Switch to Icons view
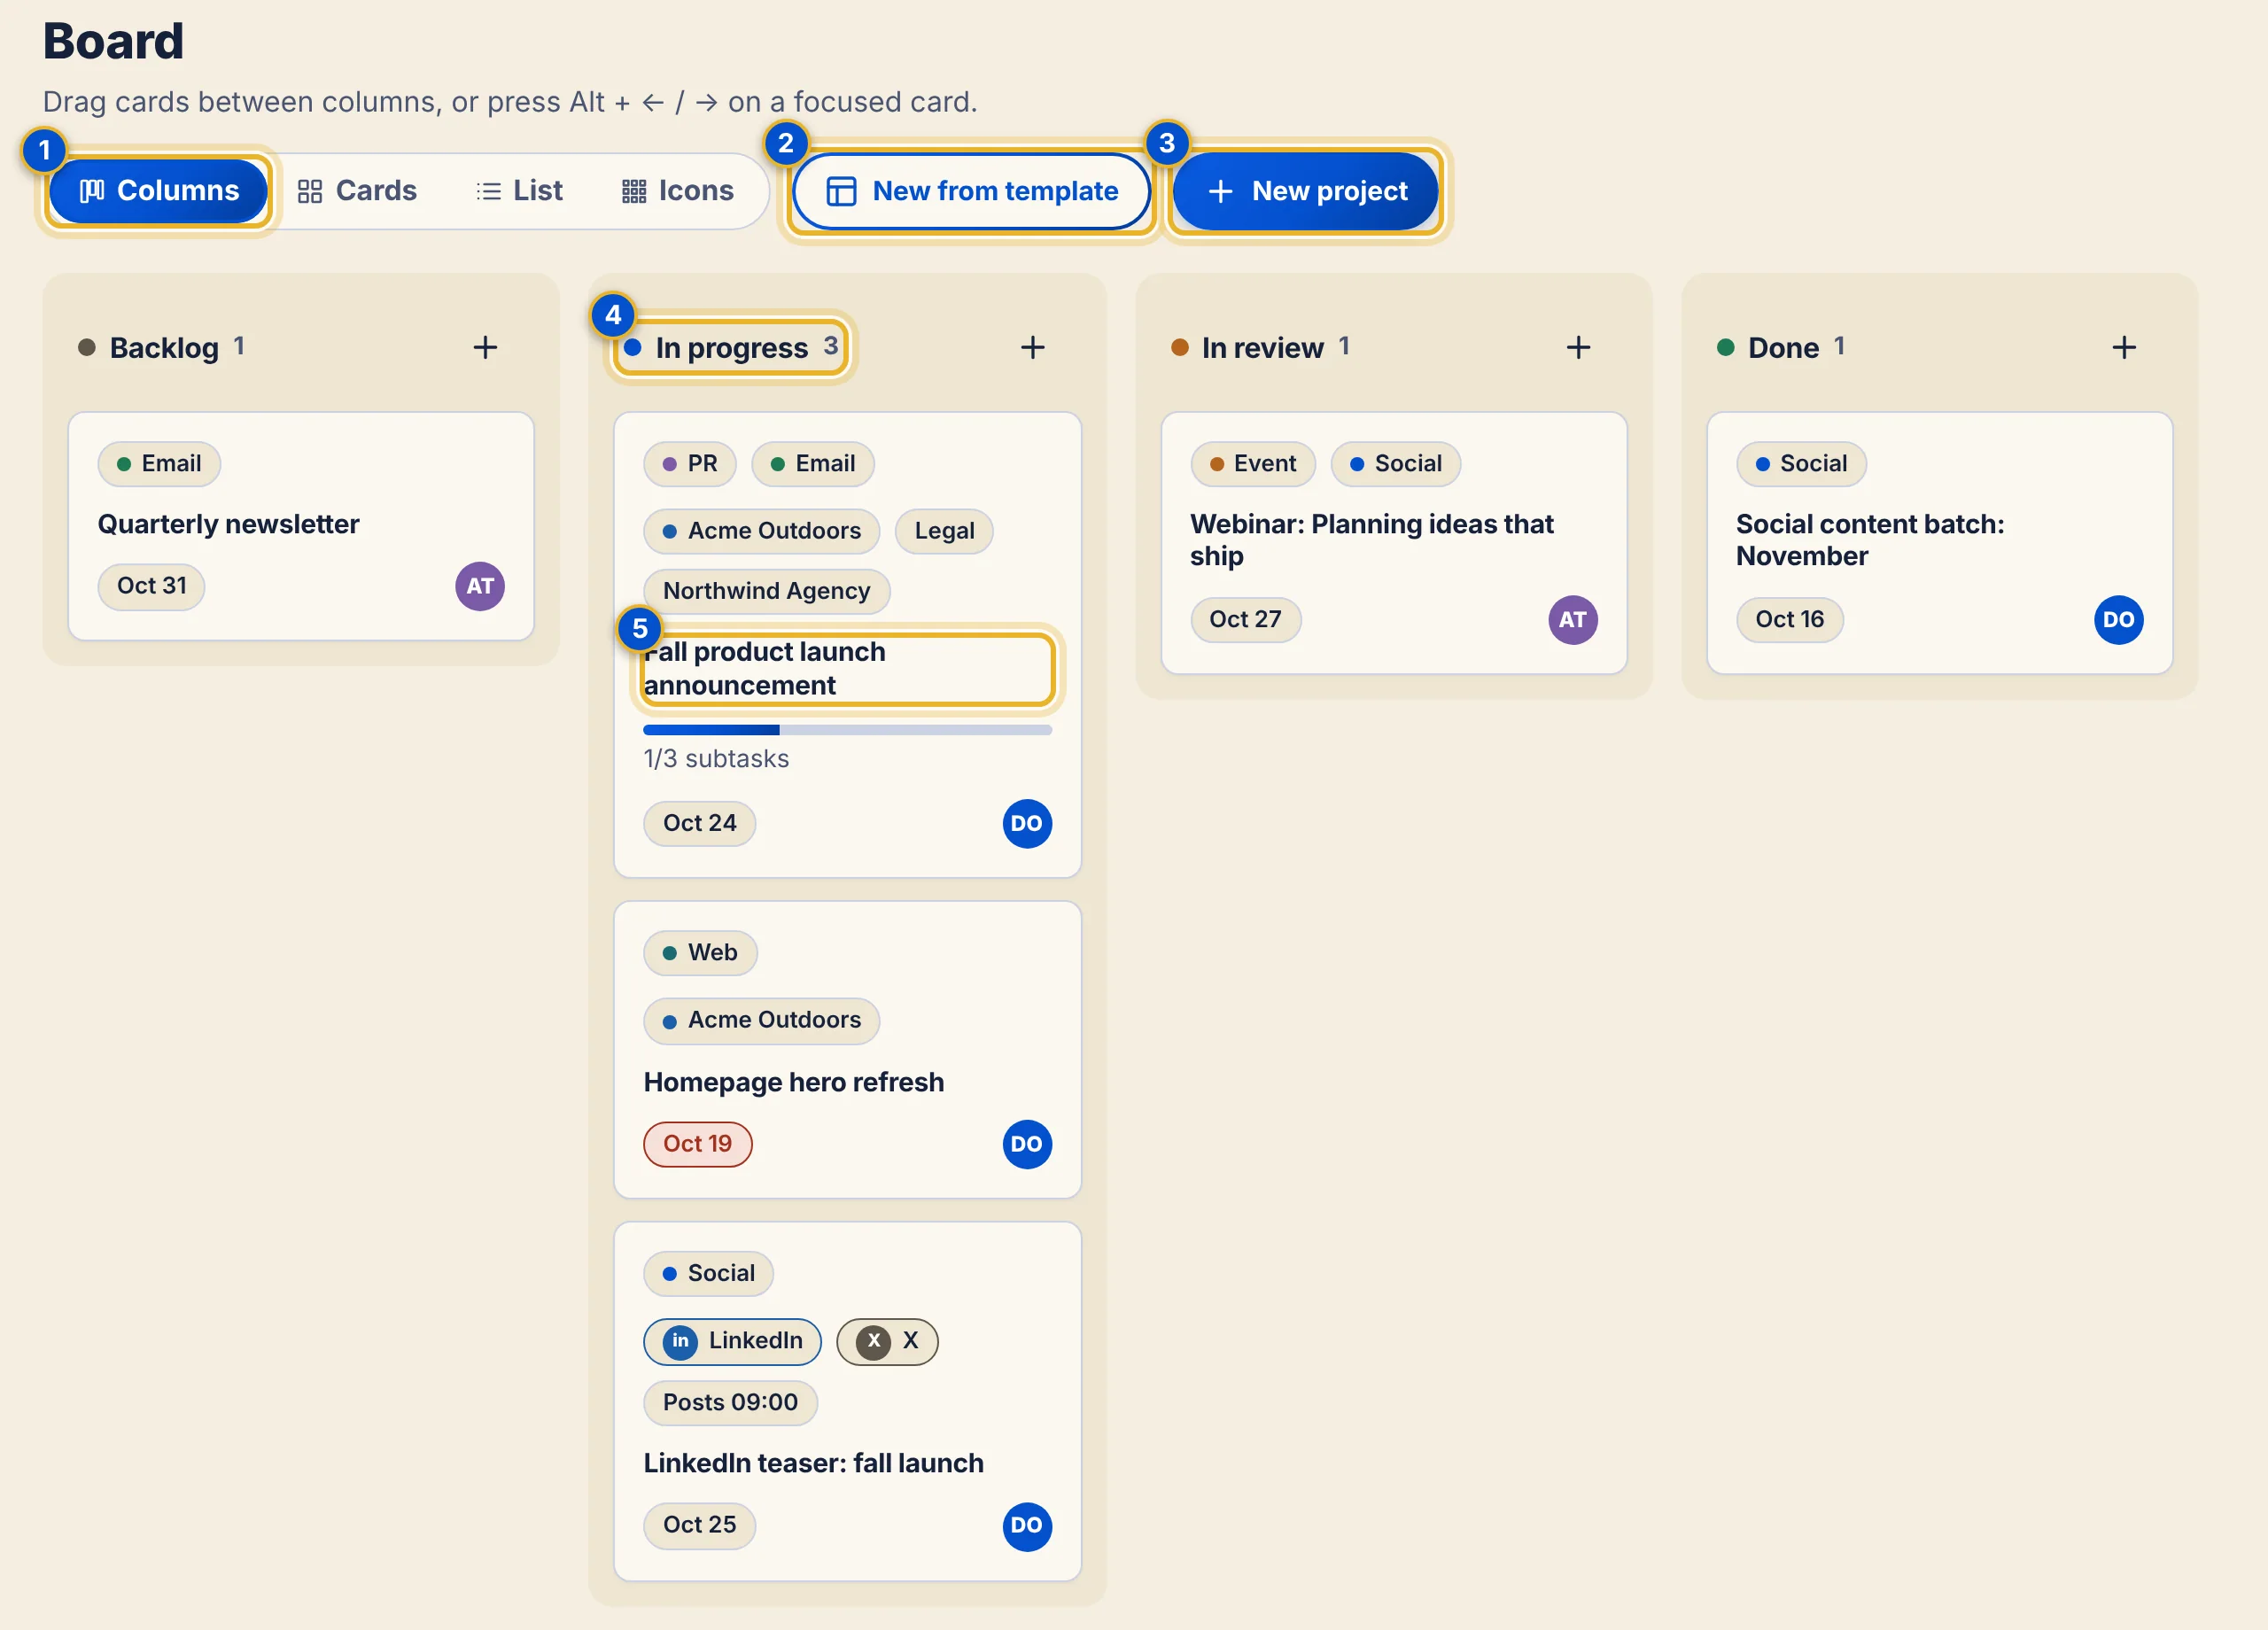This screenshot has height=1630, width=2268. [x=678, y=191]
